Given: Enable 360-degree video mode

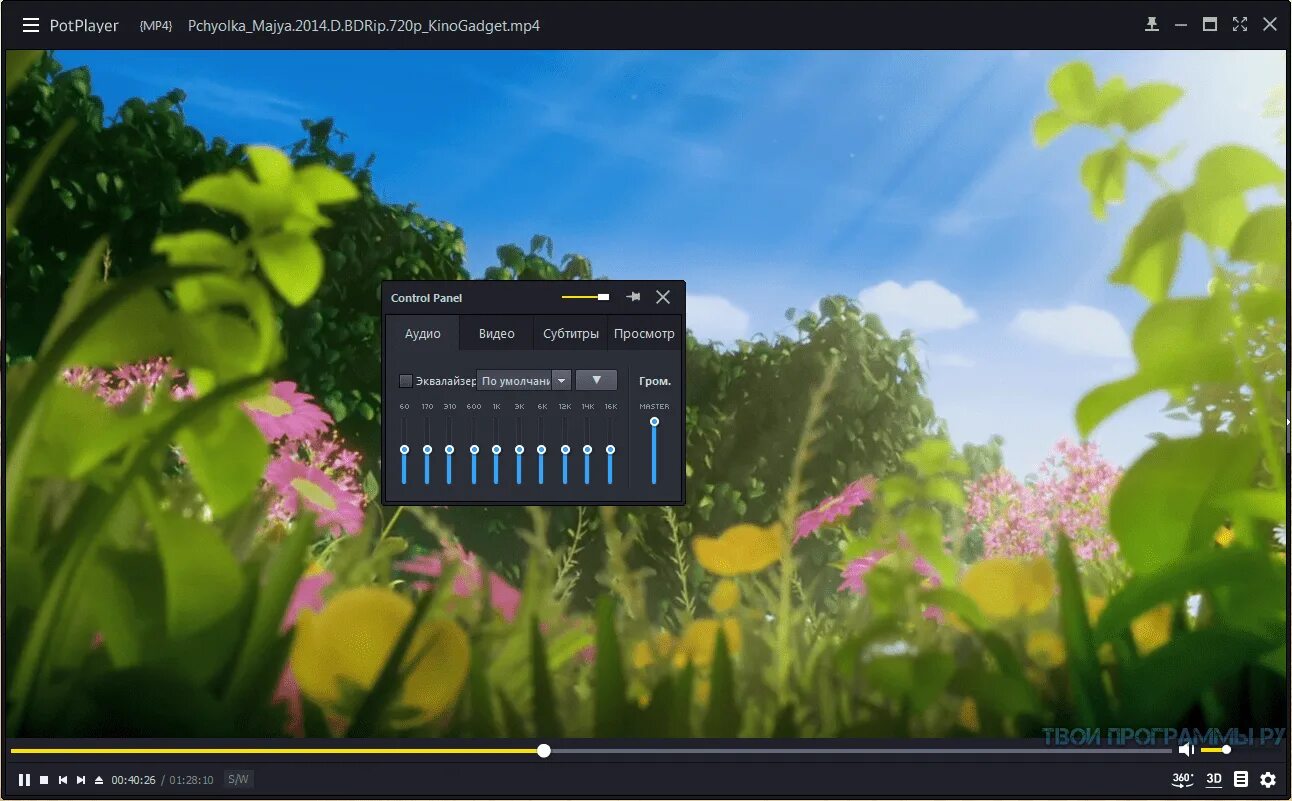Looking at the screenshot, I should pyautogui.click(x=1182, y=779).
